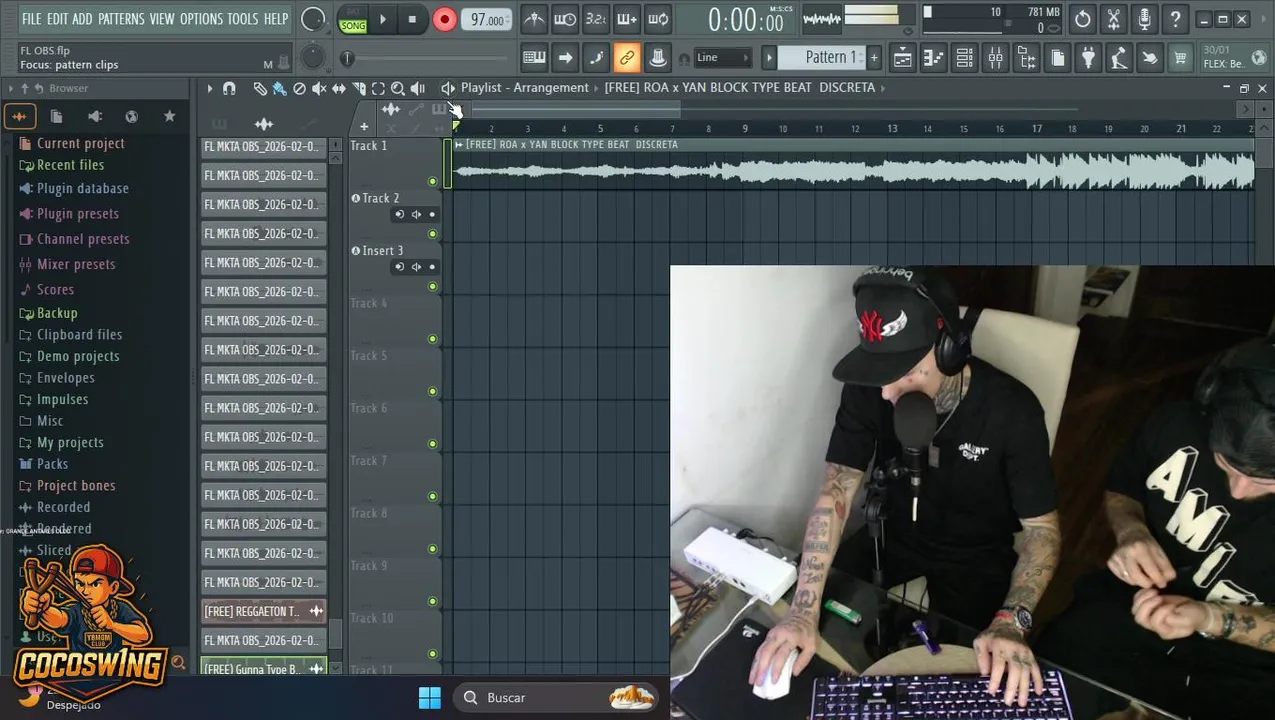Click the song position slider
This screenshot has width=1275, height=720.
[426, 58]
